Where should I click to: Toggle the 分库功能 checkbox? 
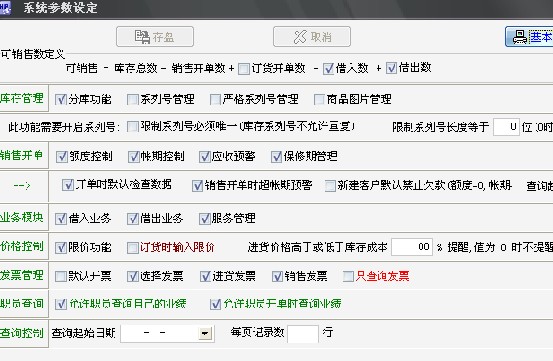pyautogui.click(x=61, y=100)
